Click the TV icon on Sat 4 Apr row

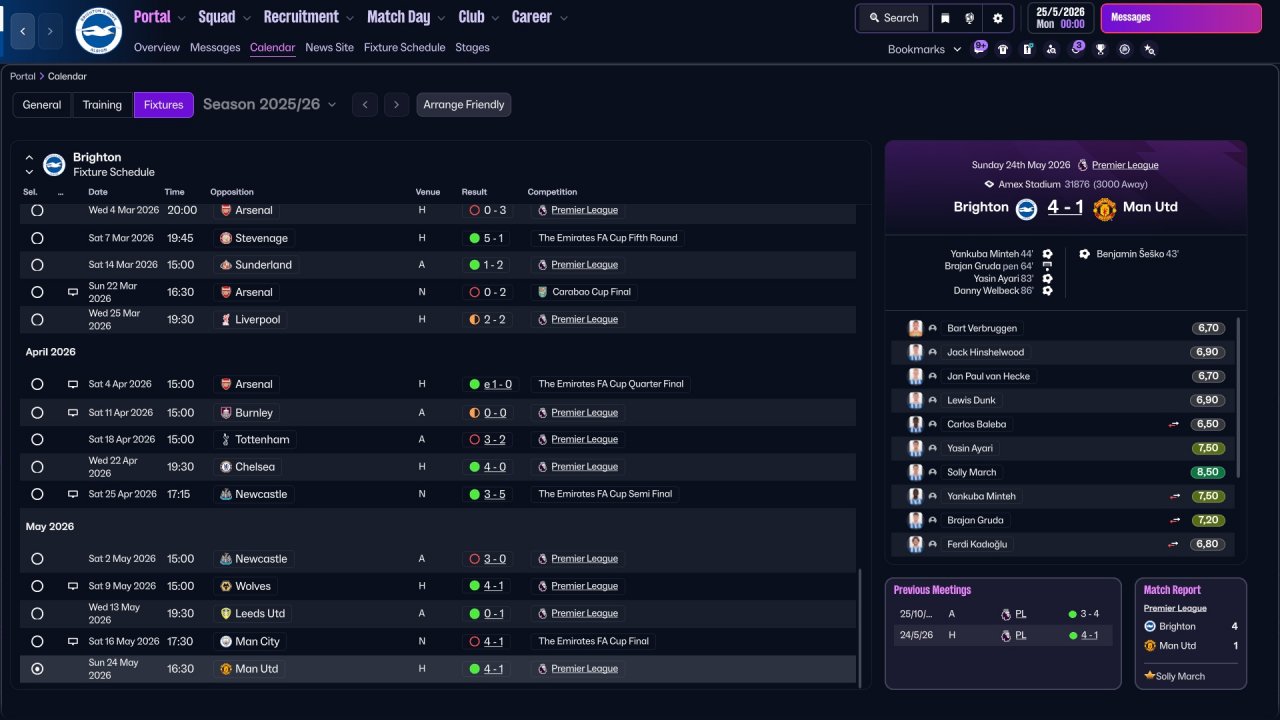pyautogui.click(x=73, y=384)
